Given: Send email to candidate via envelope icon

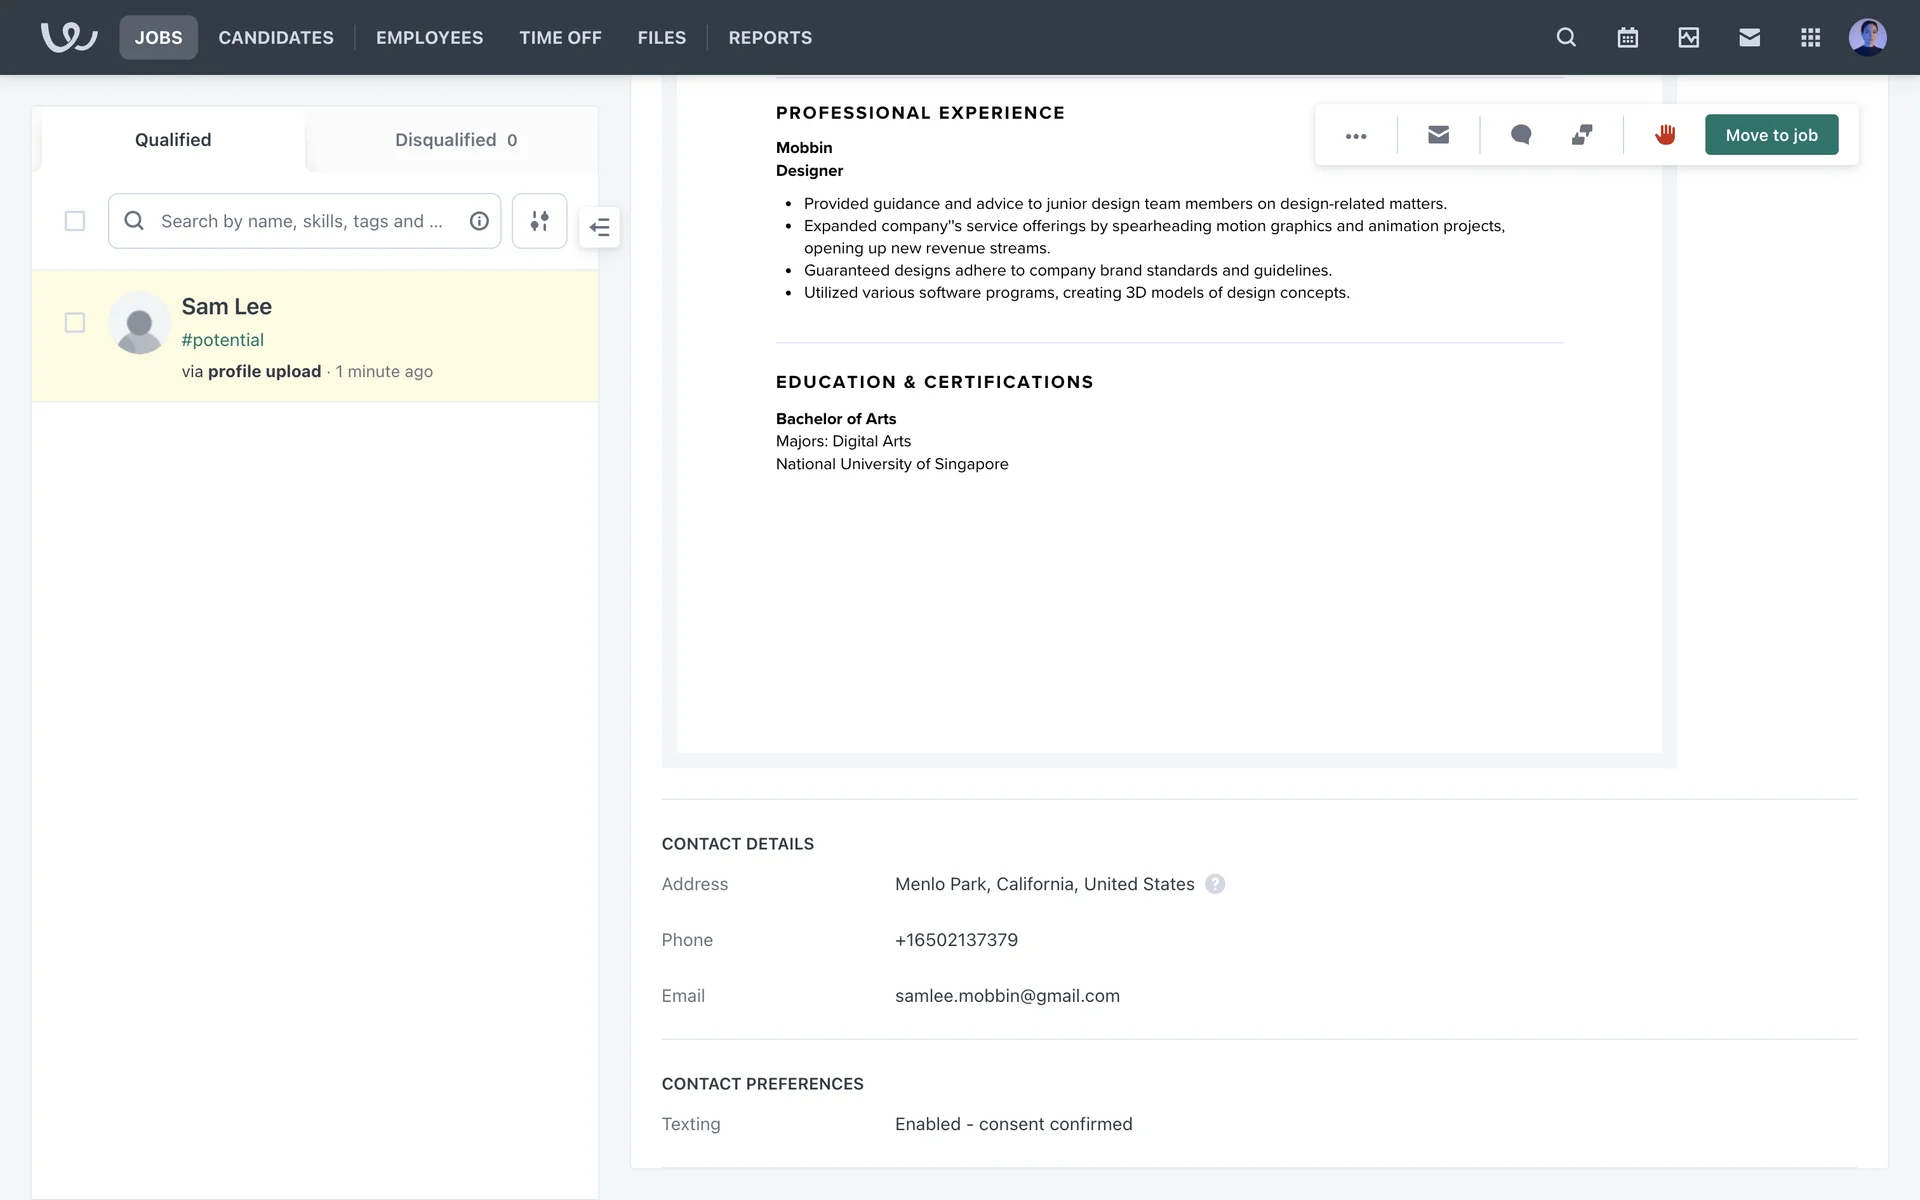Looking at the screenshot, I should [1438, 135].
